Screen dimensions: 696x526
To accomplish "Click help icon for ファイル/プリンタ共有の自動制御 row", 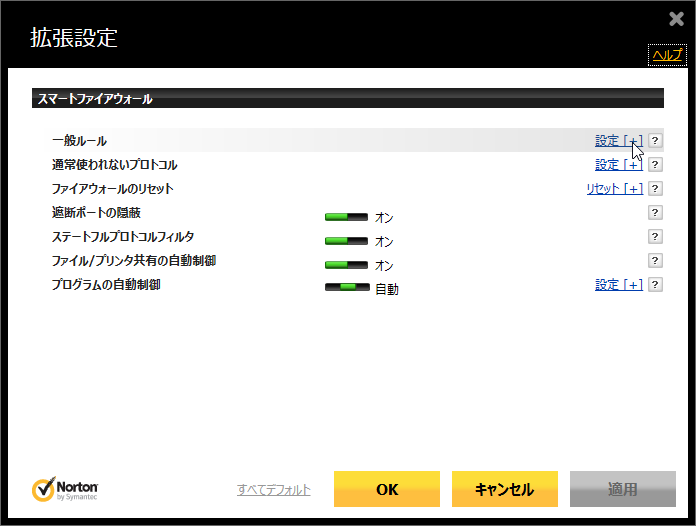I will tap(656, 261).
